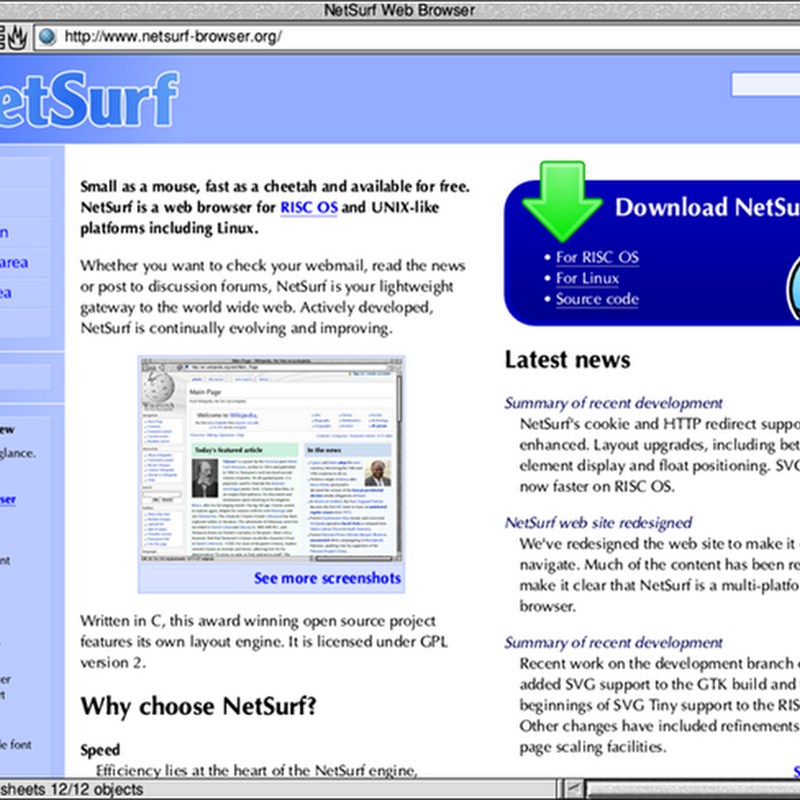Open the Wikipedia screenshot thumbnail
The height and width of the screenshot is (800, 800).
[x=271, y=460]
